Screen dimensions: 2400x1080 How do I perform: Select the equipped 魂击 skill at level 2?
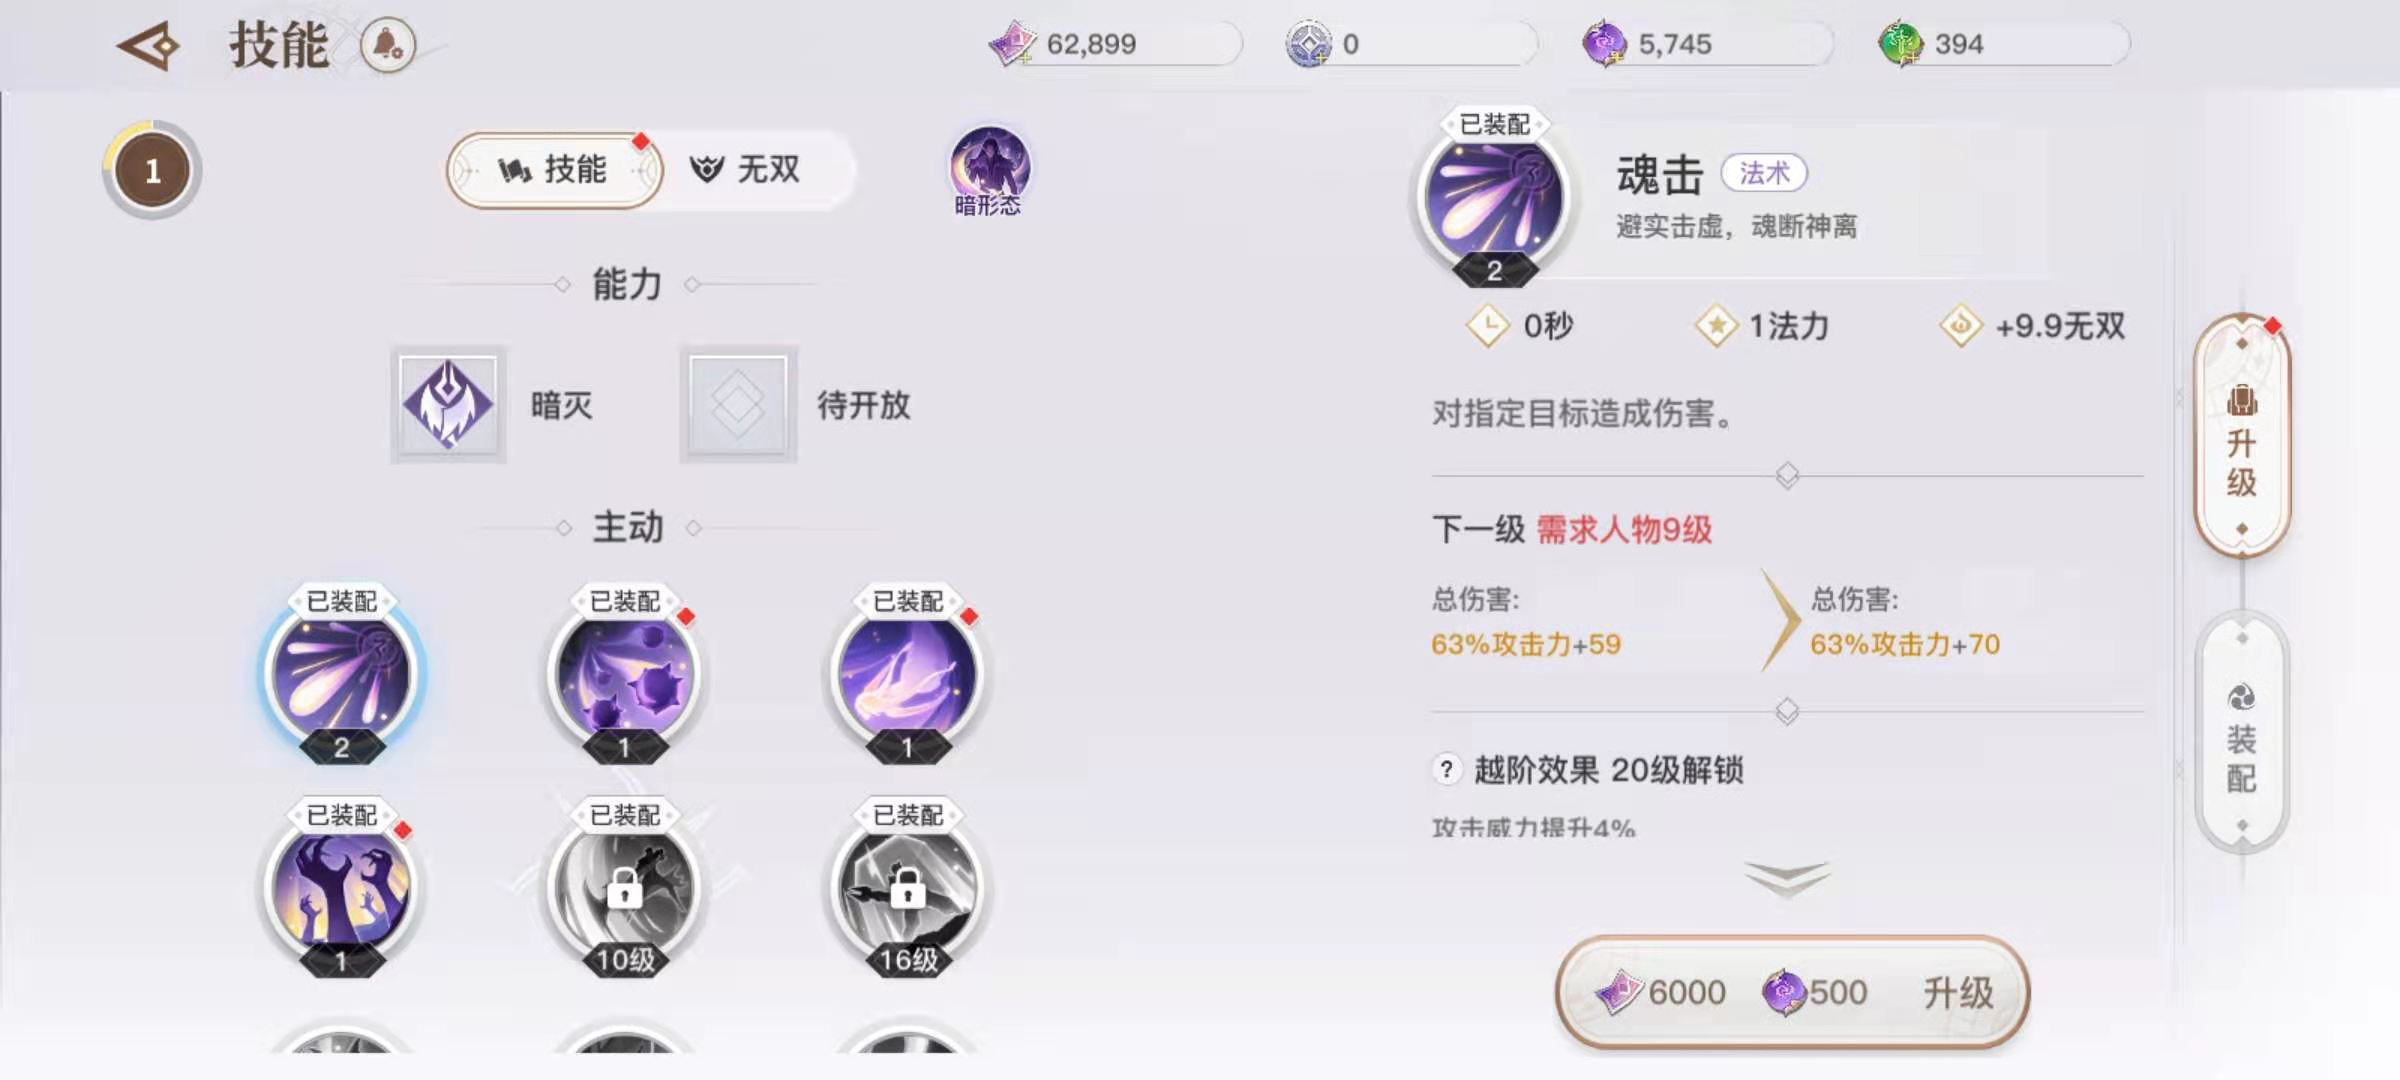pyautogui.click(x=342, y=675)
